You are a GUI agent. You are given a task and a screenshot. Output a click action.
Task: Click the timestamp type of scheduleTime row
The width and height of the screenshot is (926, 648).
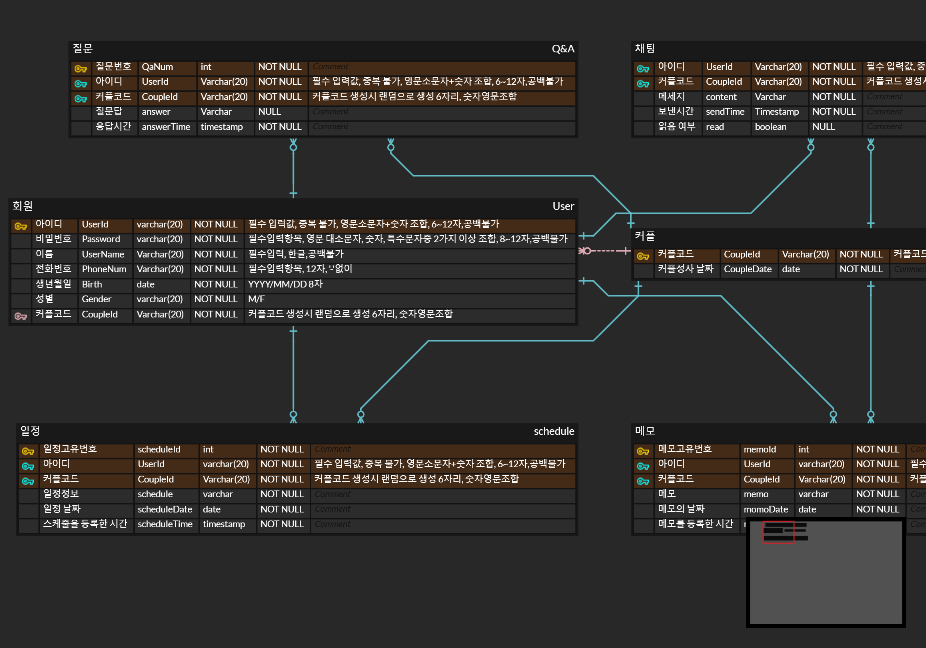227,524
